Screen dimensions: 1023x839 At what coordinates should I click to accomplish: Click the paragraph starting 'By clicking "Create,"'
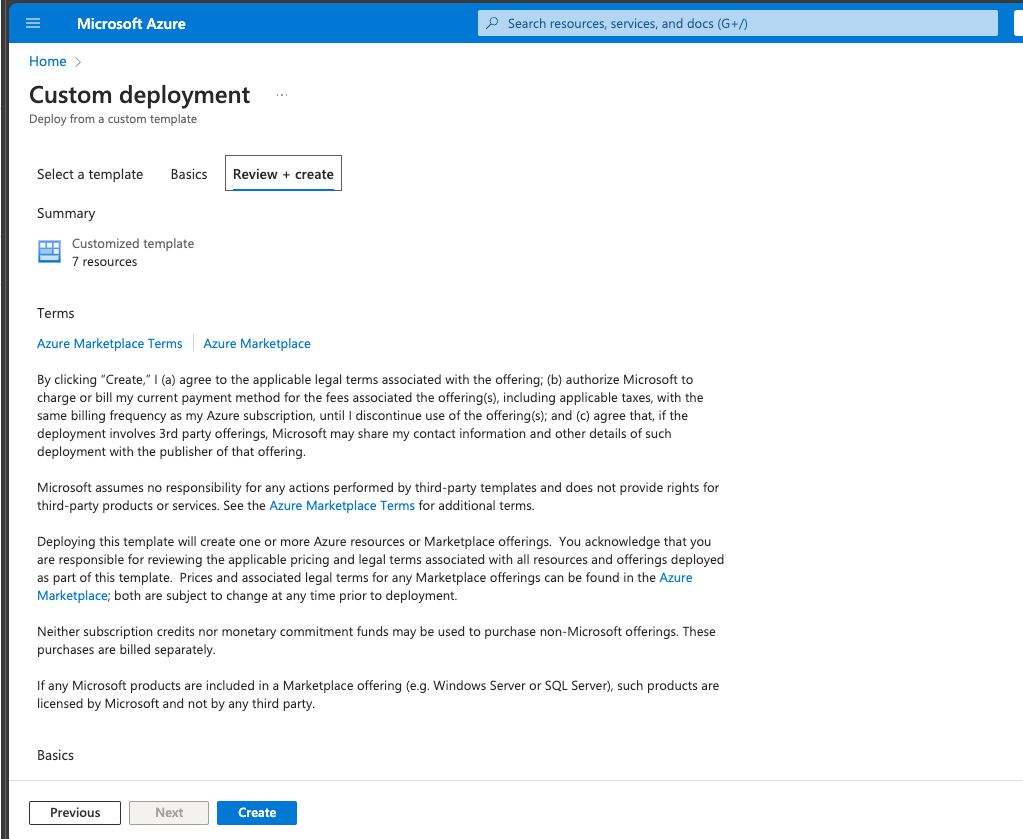coord(370,416)
